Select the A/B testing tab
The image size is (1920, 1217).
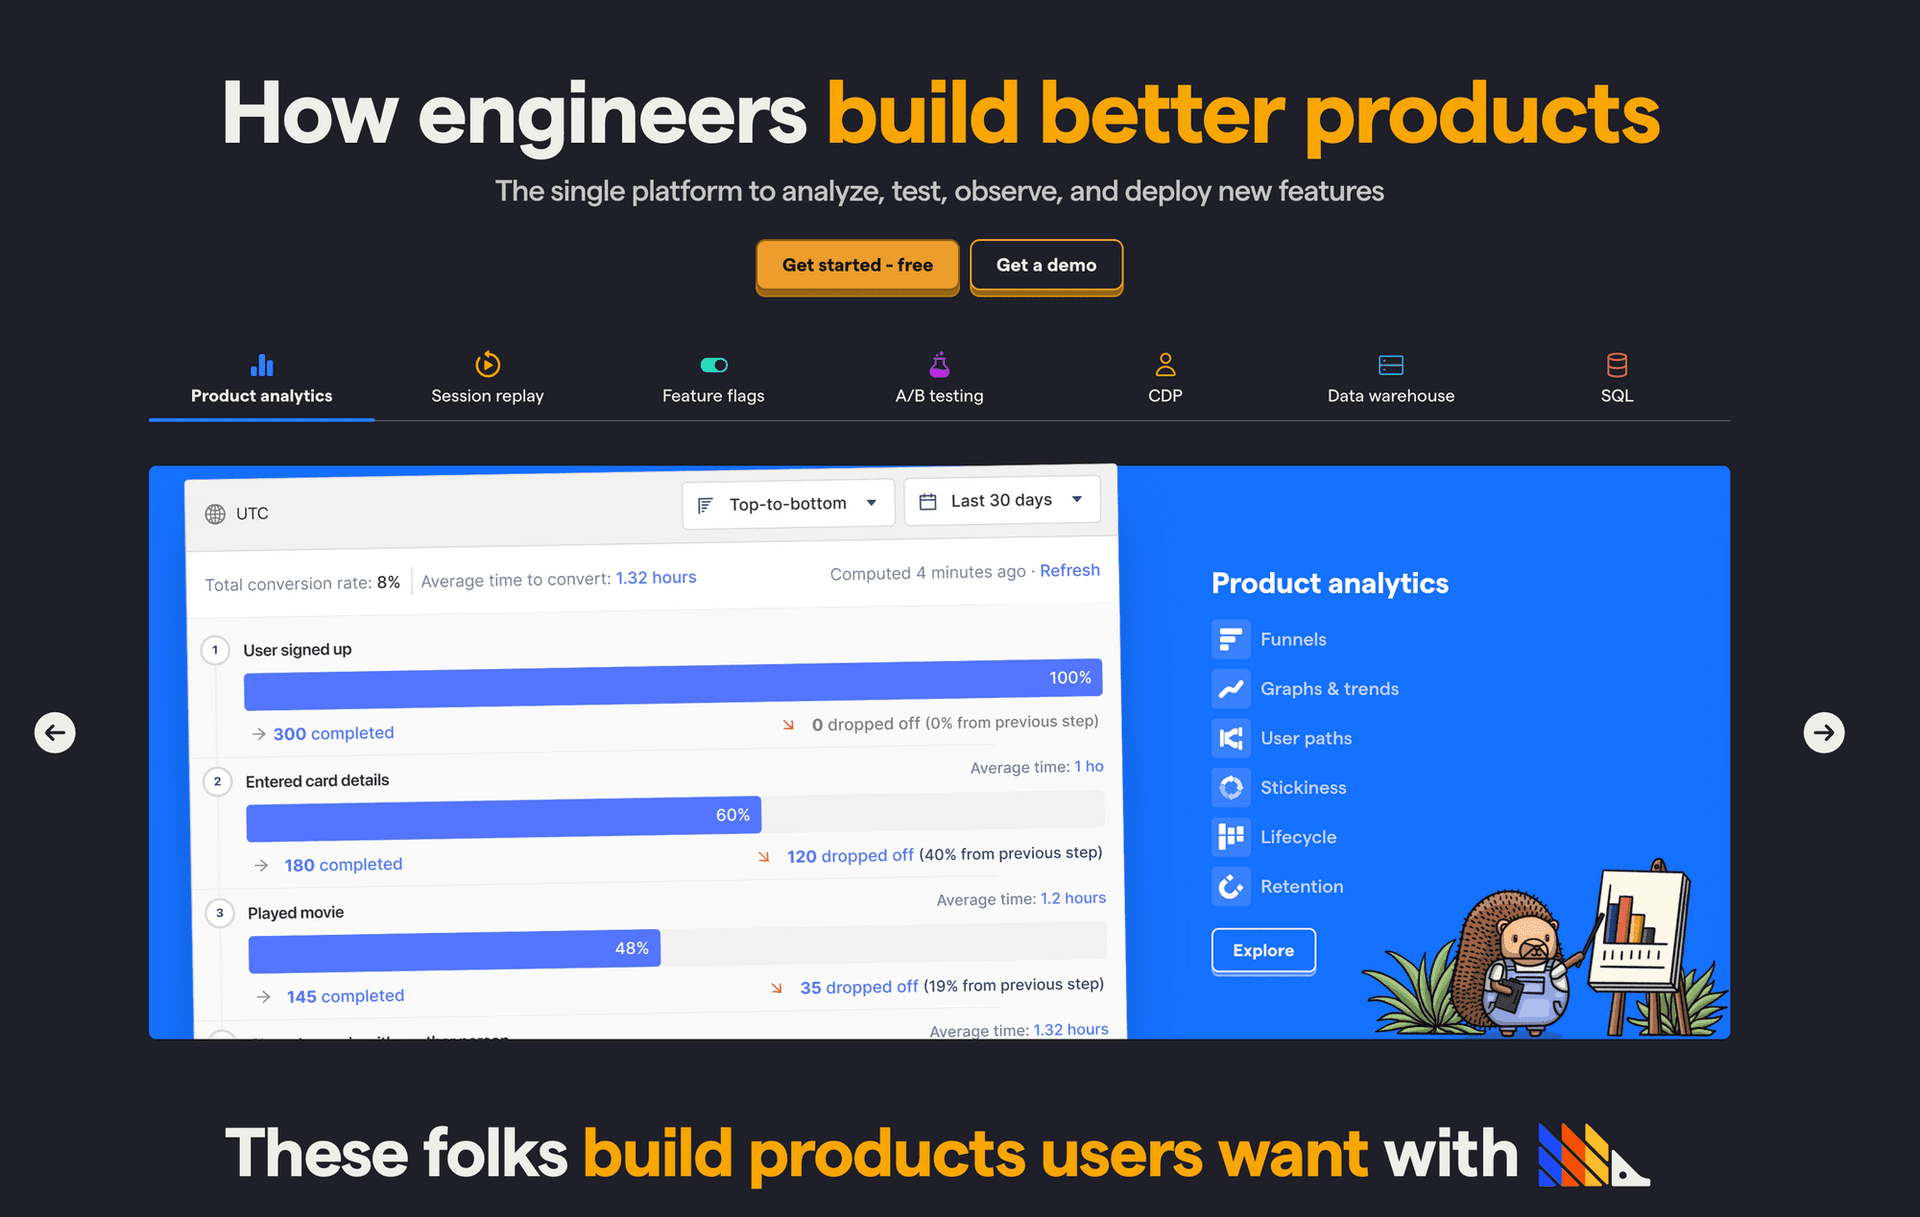938,380
